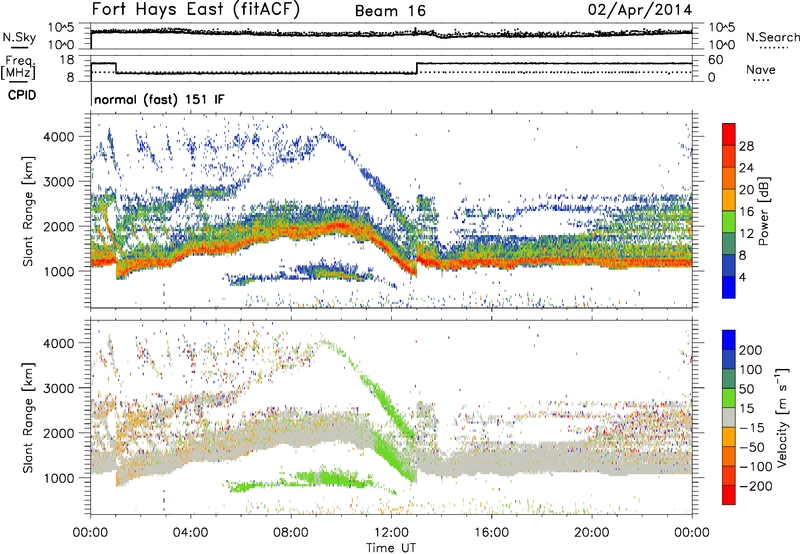Pick the light green 12–16 dB power swatch
This screenshot has width=800, height=554.
729,222
